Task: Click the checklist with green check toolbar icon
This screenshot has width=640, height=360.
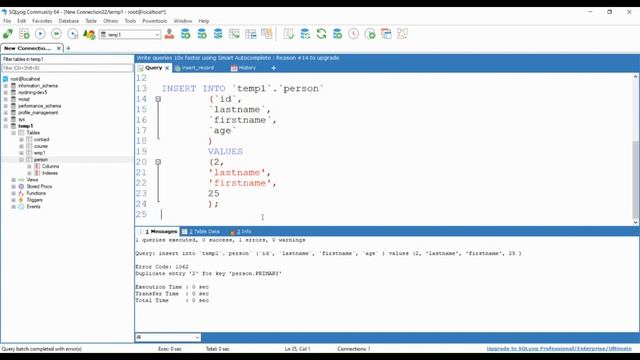Action: point(289,34)
